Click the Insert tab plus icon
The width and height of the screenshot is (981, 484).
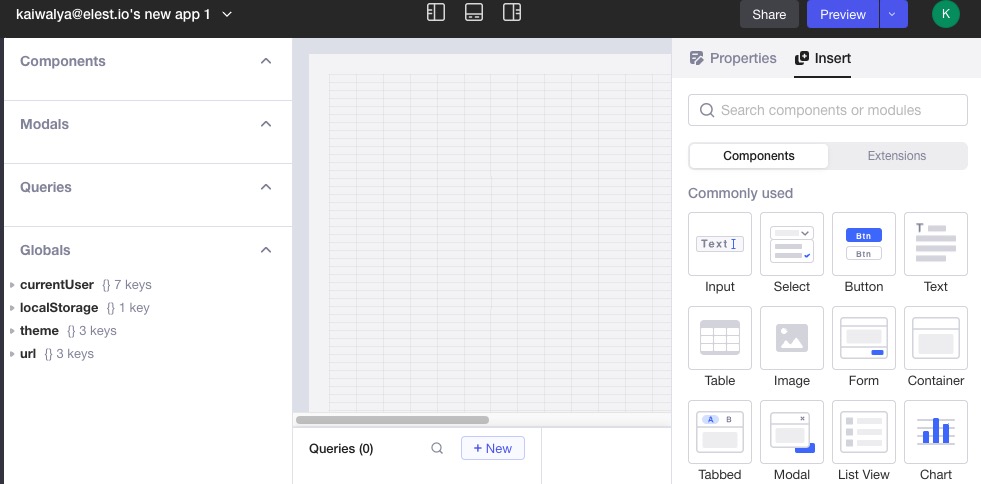click(x=801, y=58)
